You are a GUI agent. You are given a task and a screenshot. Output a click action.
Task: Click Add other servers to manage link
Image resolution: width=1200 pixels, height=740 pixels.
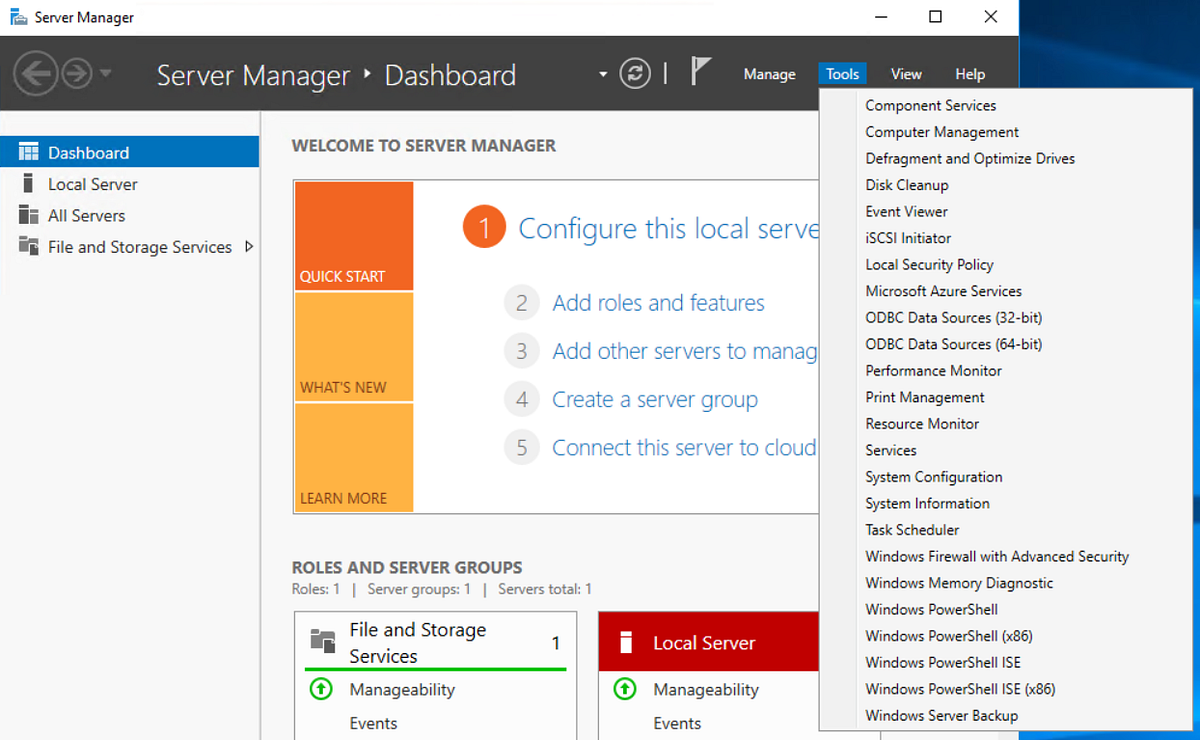[685, 351]
